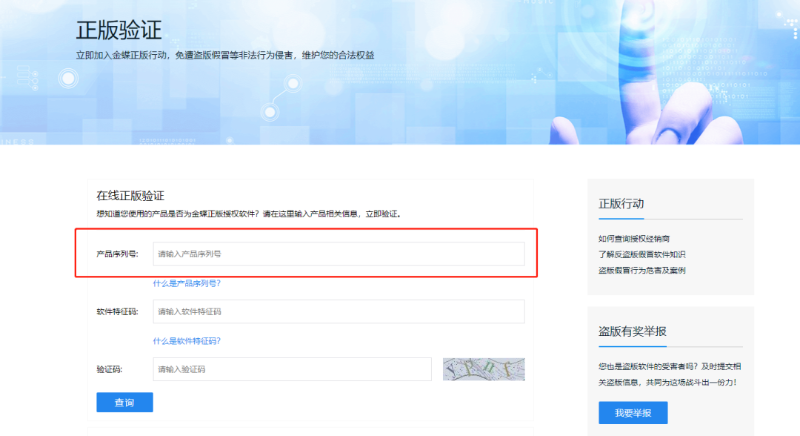This screenshot has width=800, height=436.
Task: Open the 盗版假冒行为危害及案例 link
Action: [642, 270]
